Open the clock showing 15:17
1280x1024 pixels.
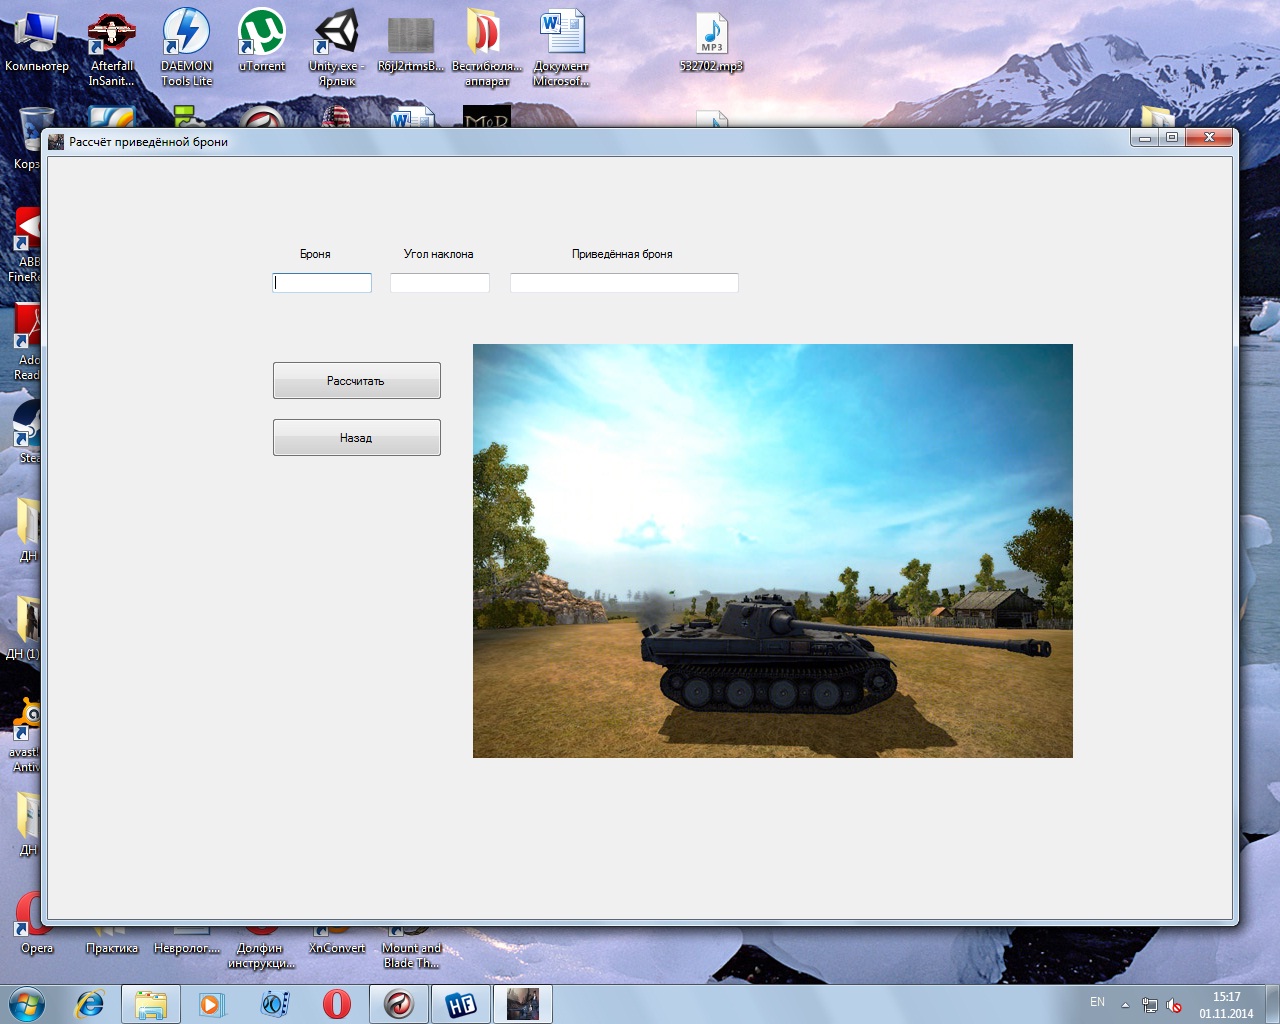tap(1226, 1004)
